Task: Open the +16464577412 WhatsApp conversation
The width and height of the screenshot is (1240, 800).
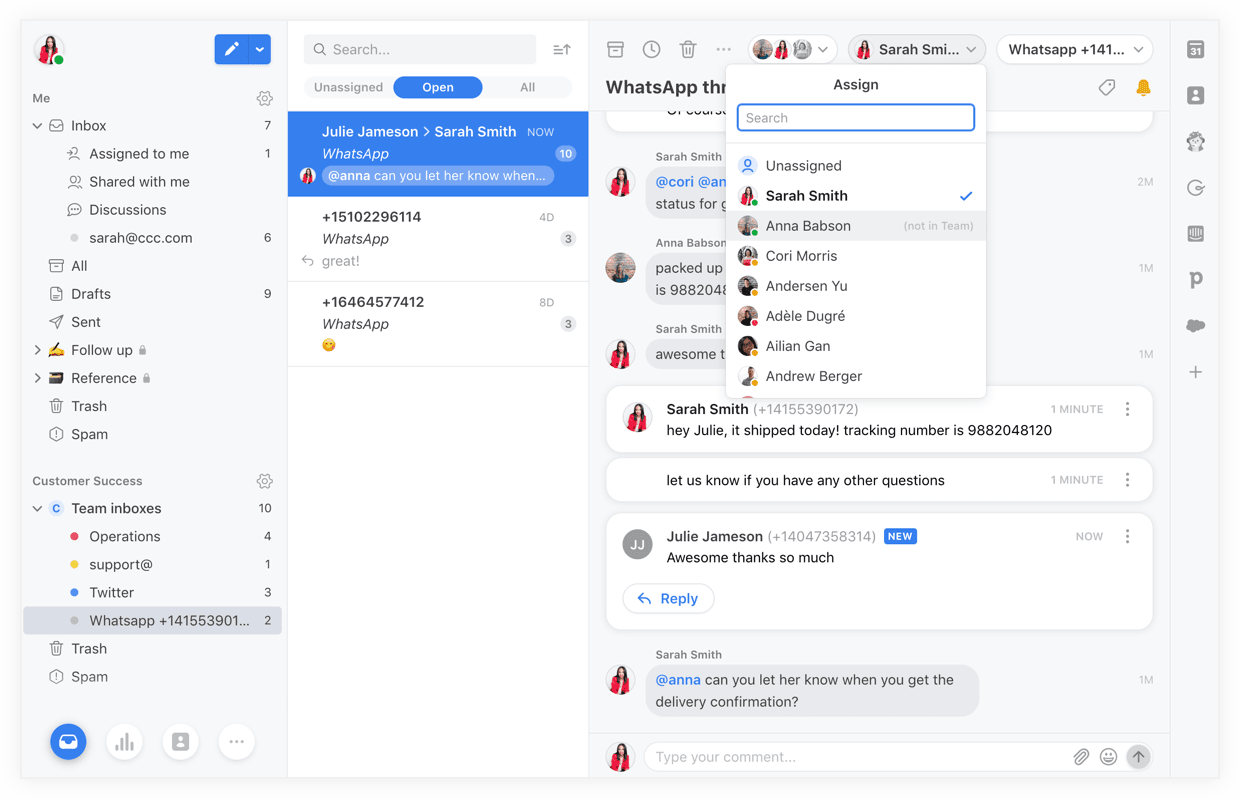Action: (438, 324)
